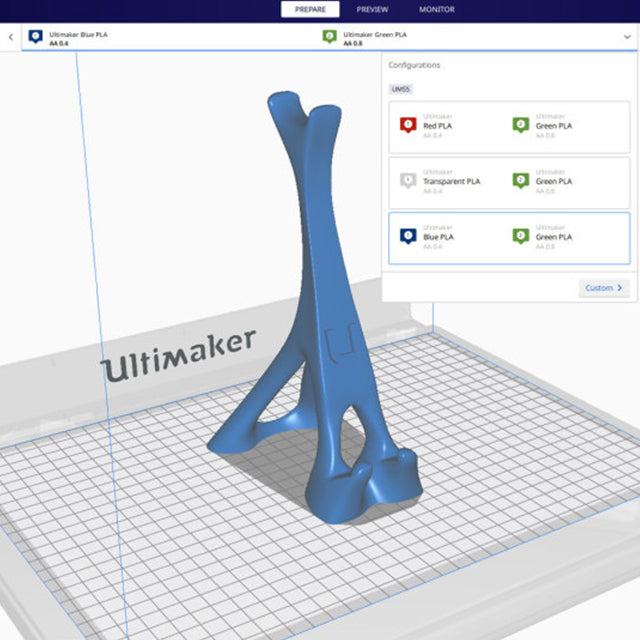Collapse configuration panel with down chevron
This screenshot has height=640, width=640.
click(x=627, y=37)
